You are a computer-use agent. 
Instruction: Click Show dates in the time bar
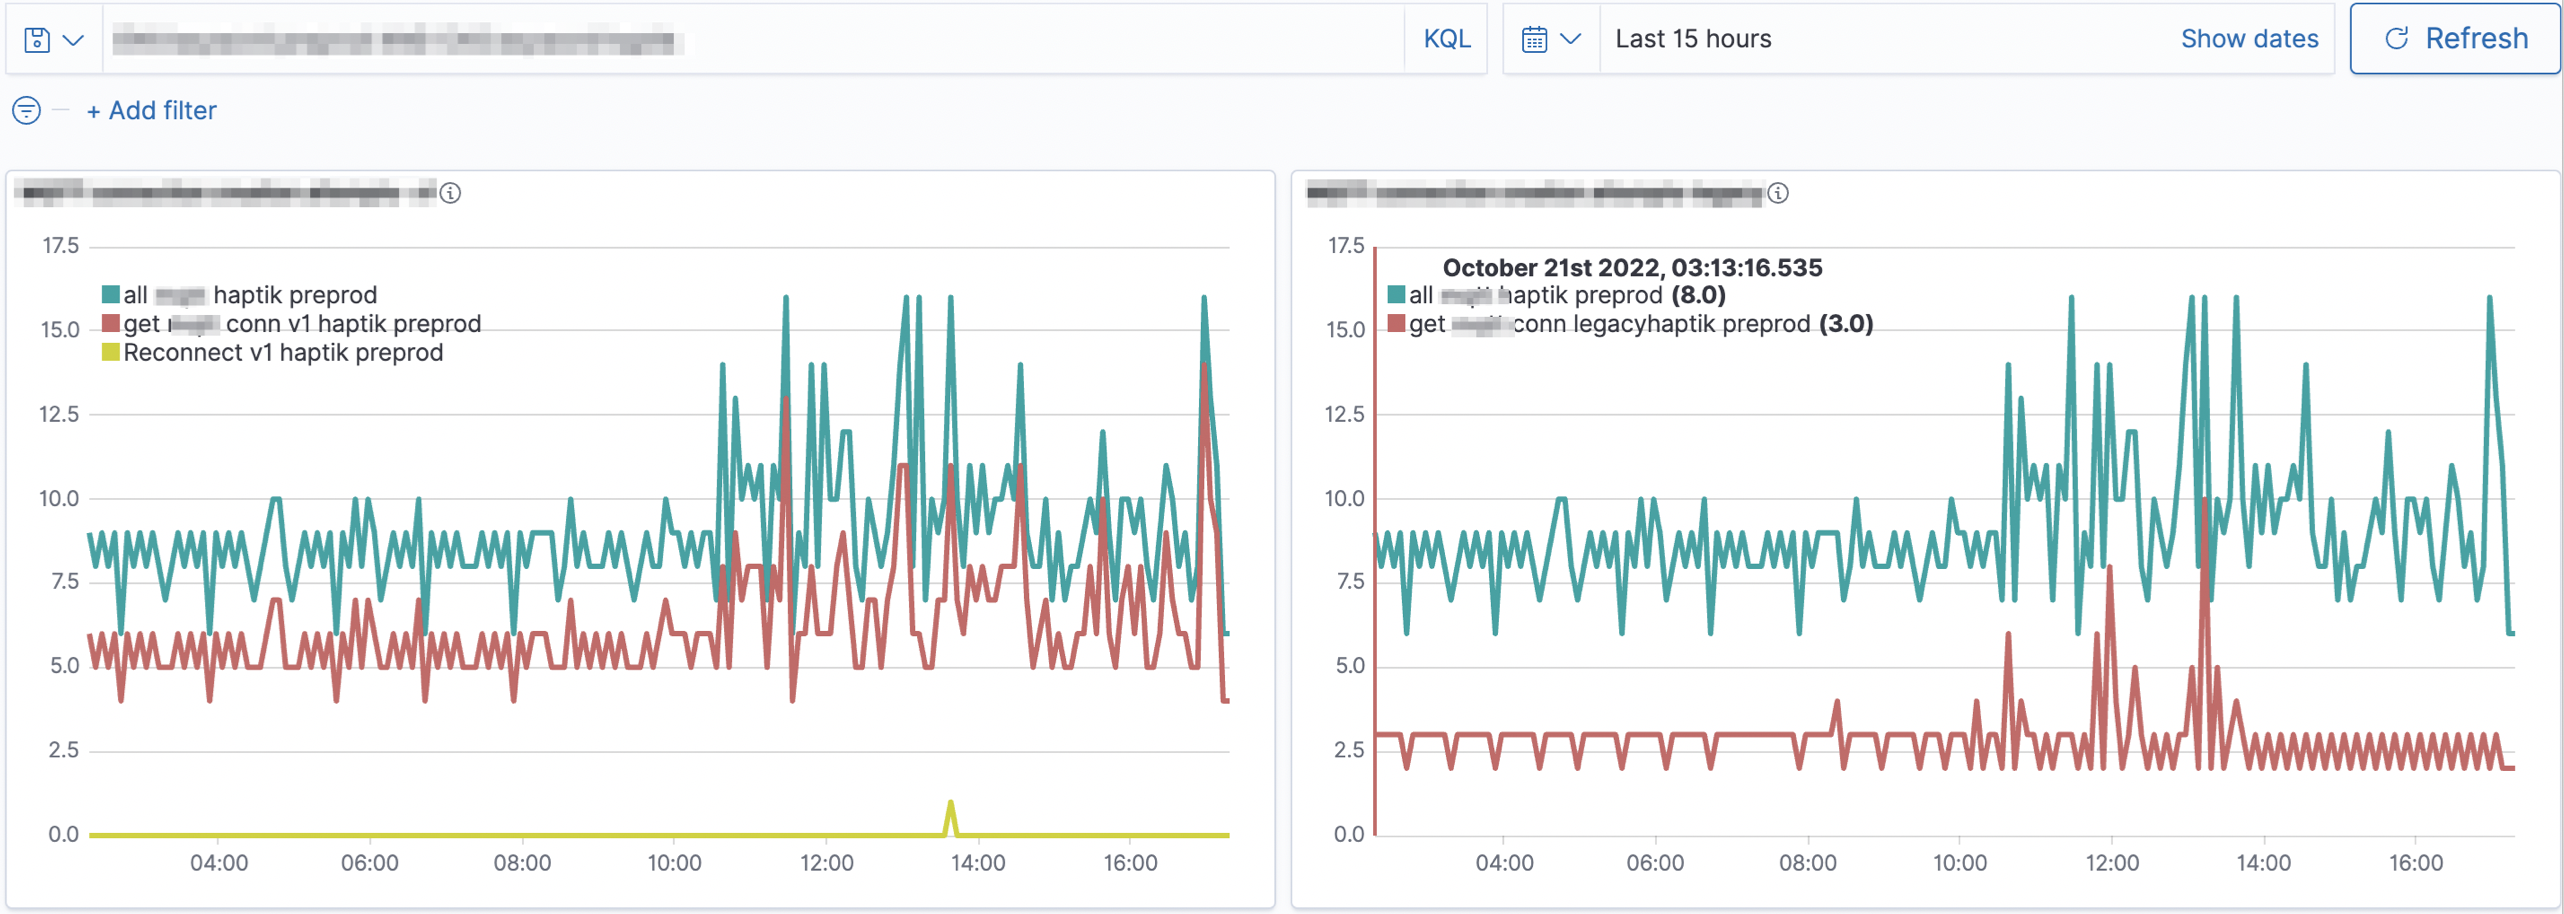point(2249,38)
